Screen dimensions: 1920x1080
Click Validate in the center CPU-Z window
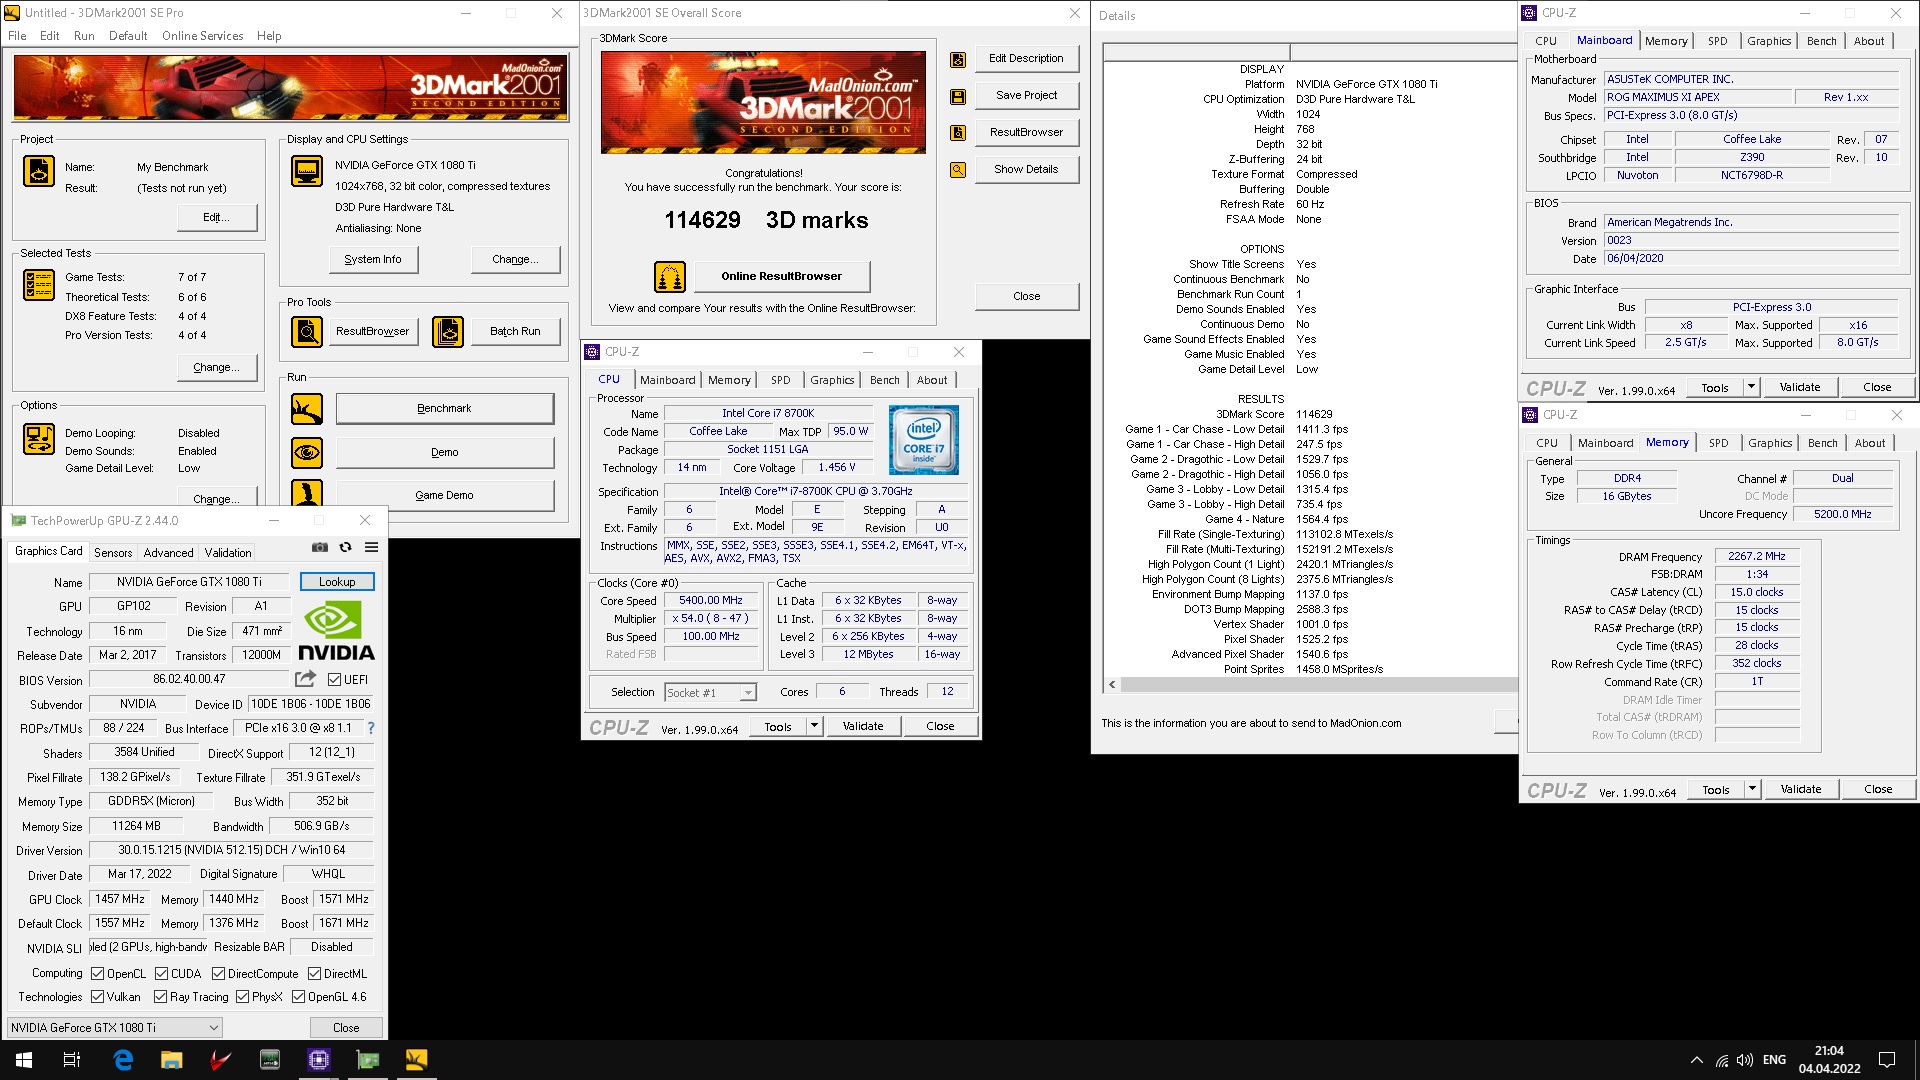click(x=863, y=727)
